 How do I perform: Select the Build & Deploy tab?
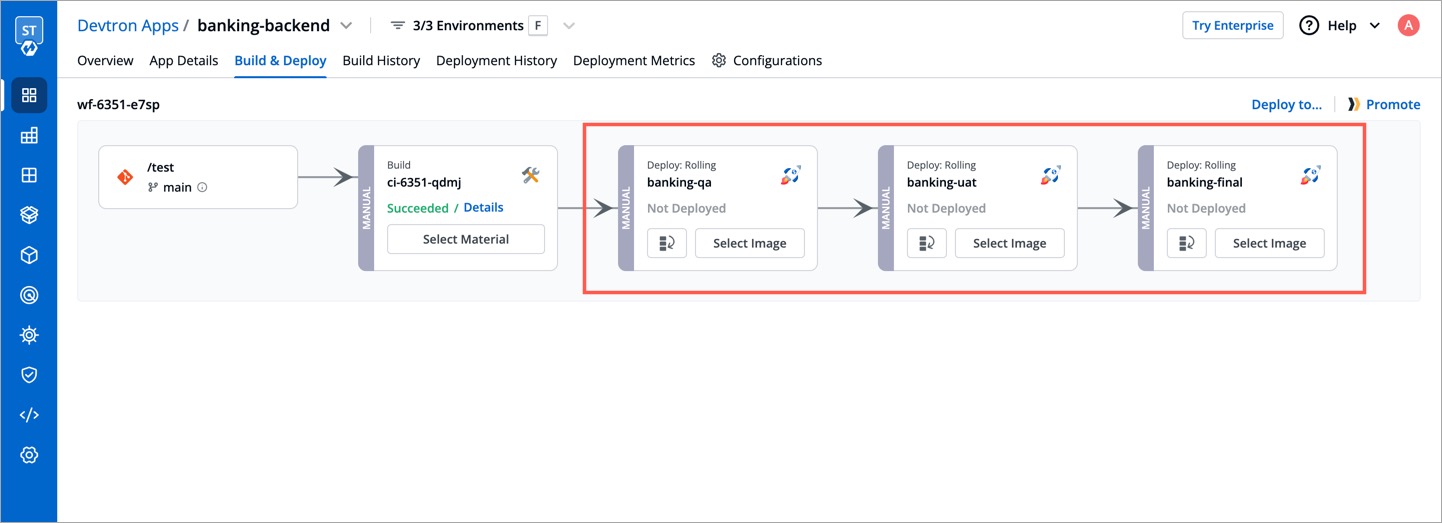(x=280, y=60)
